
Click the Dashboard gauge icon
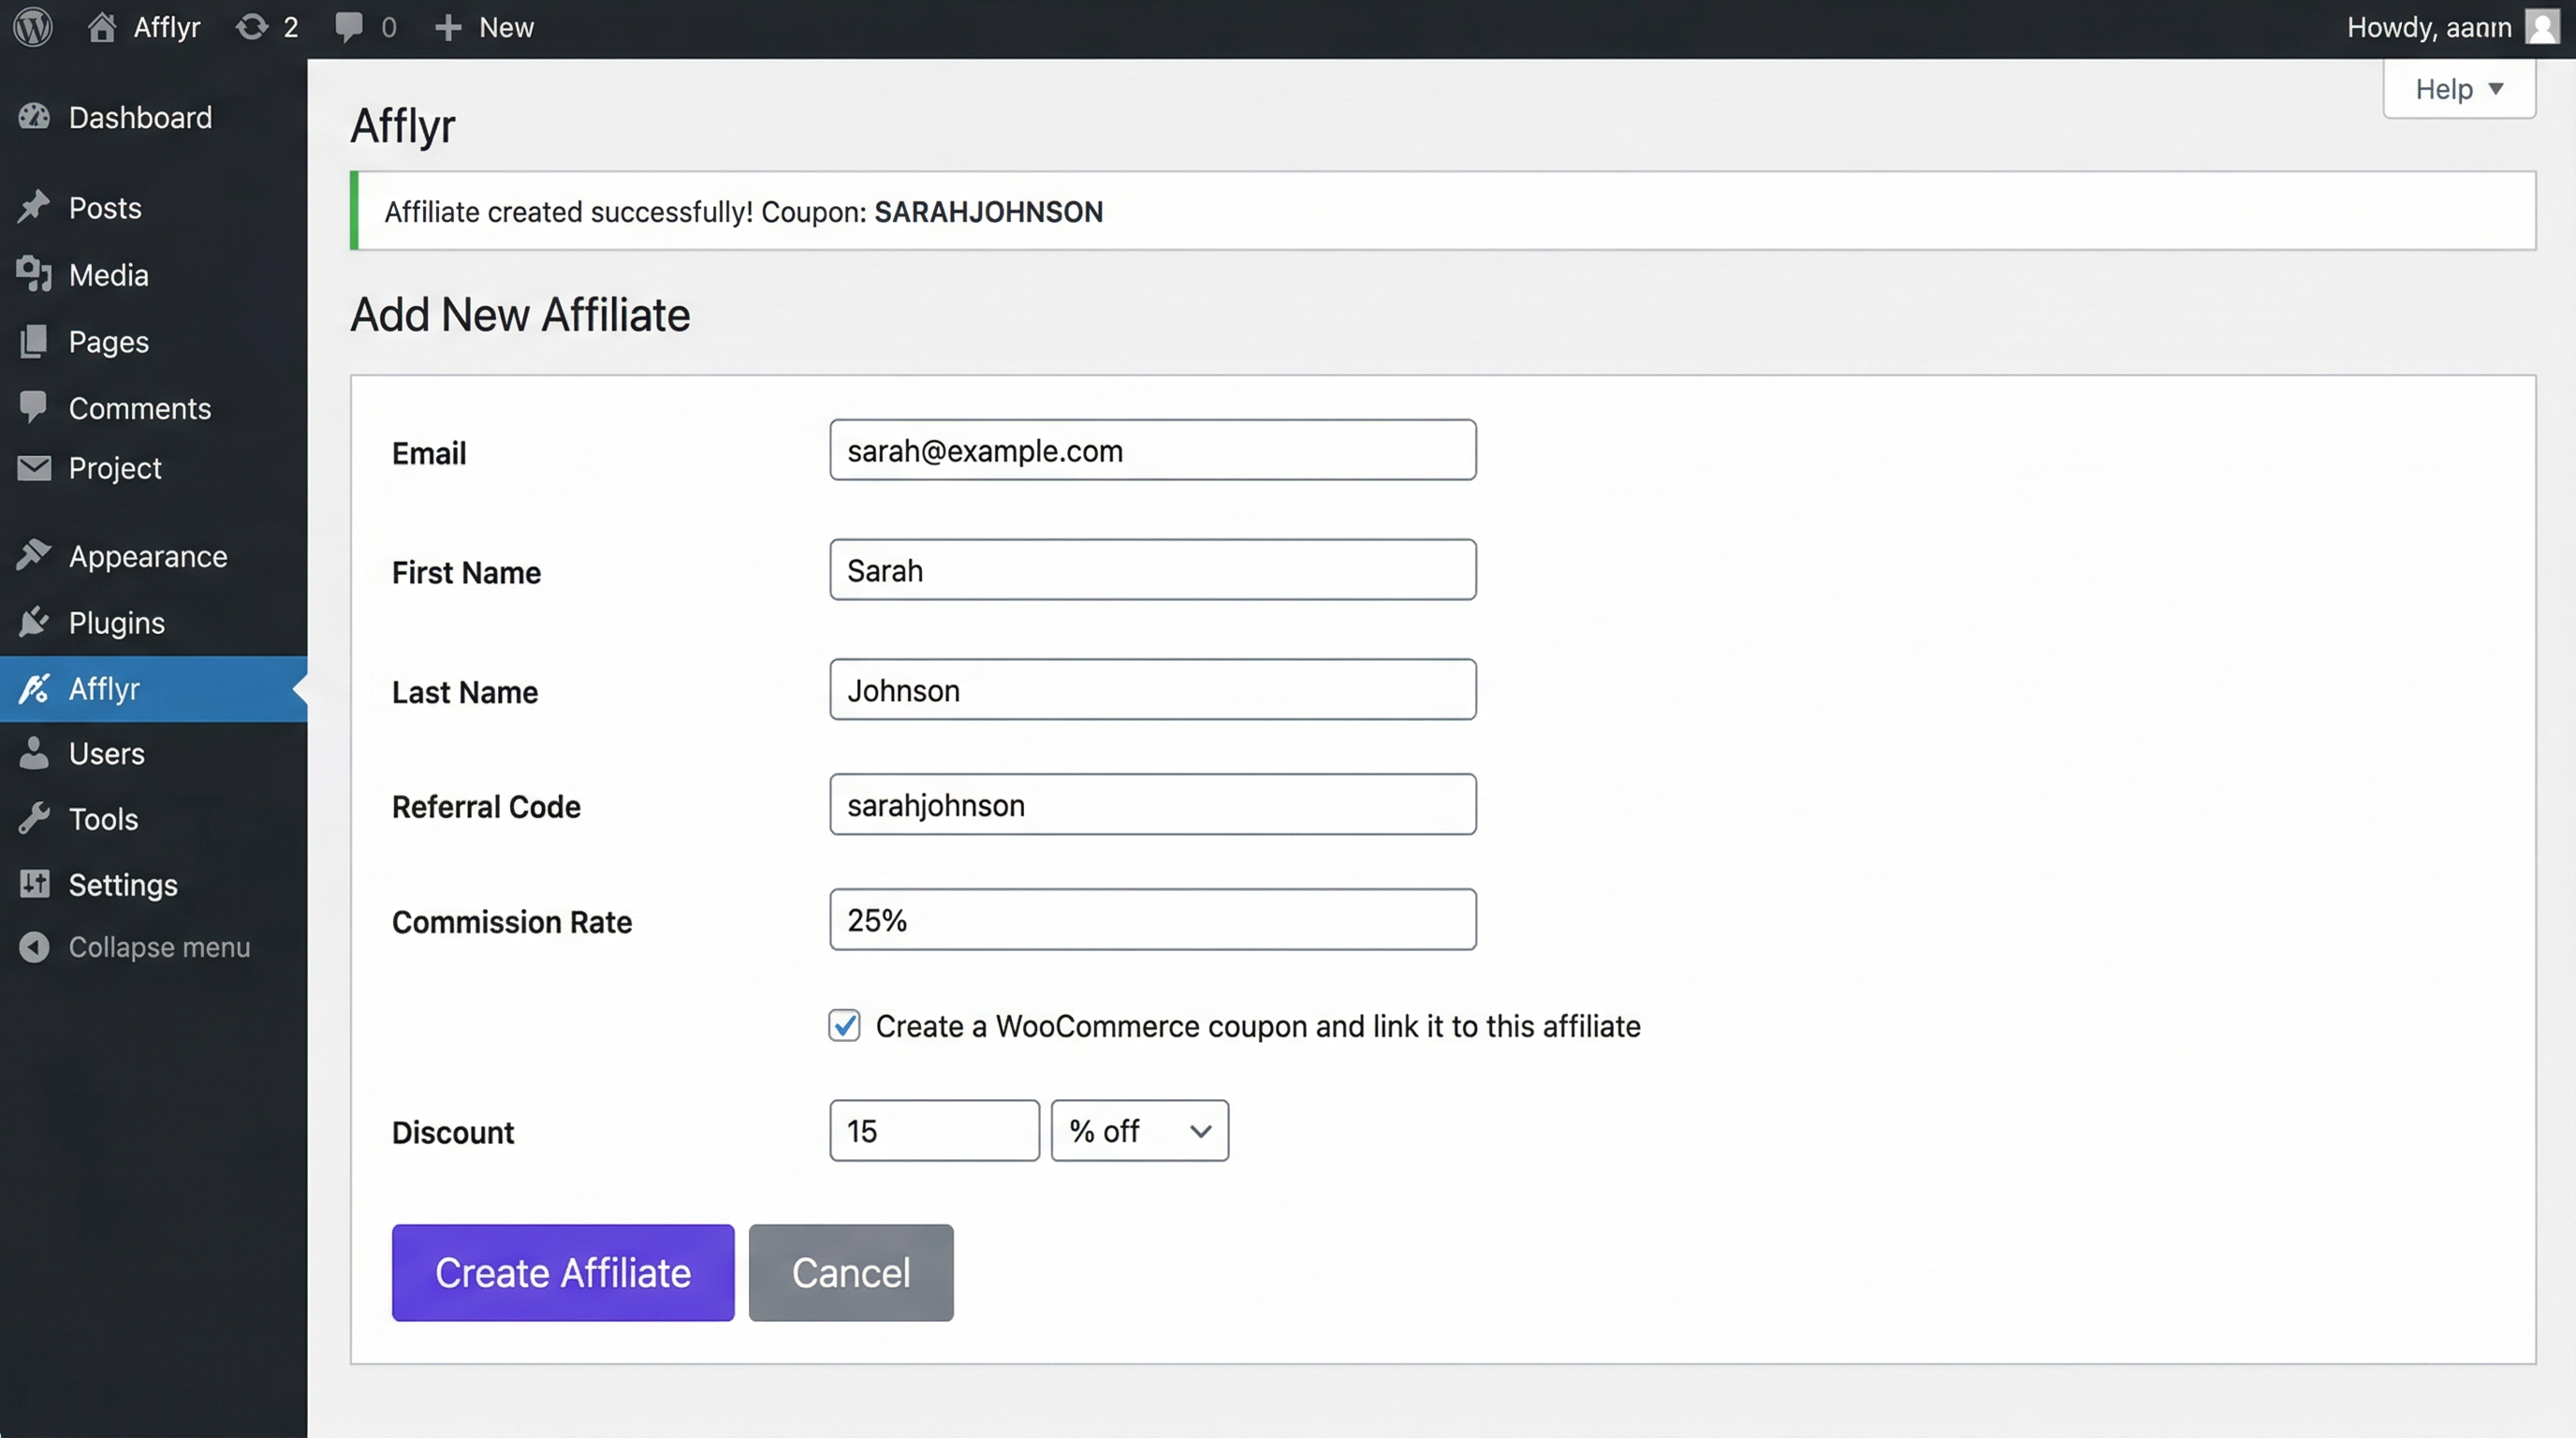(x=34, y=117)
